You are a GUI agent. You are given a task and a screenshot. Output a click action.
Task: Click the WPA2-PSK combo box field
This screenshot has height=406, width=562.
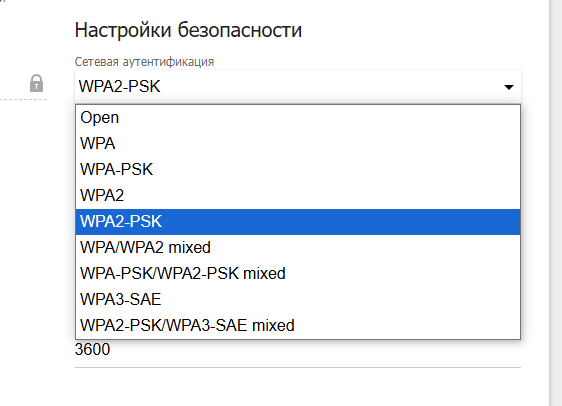[298, 87]
